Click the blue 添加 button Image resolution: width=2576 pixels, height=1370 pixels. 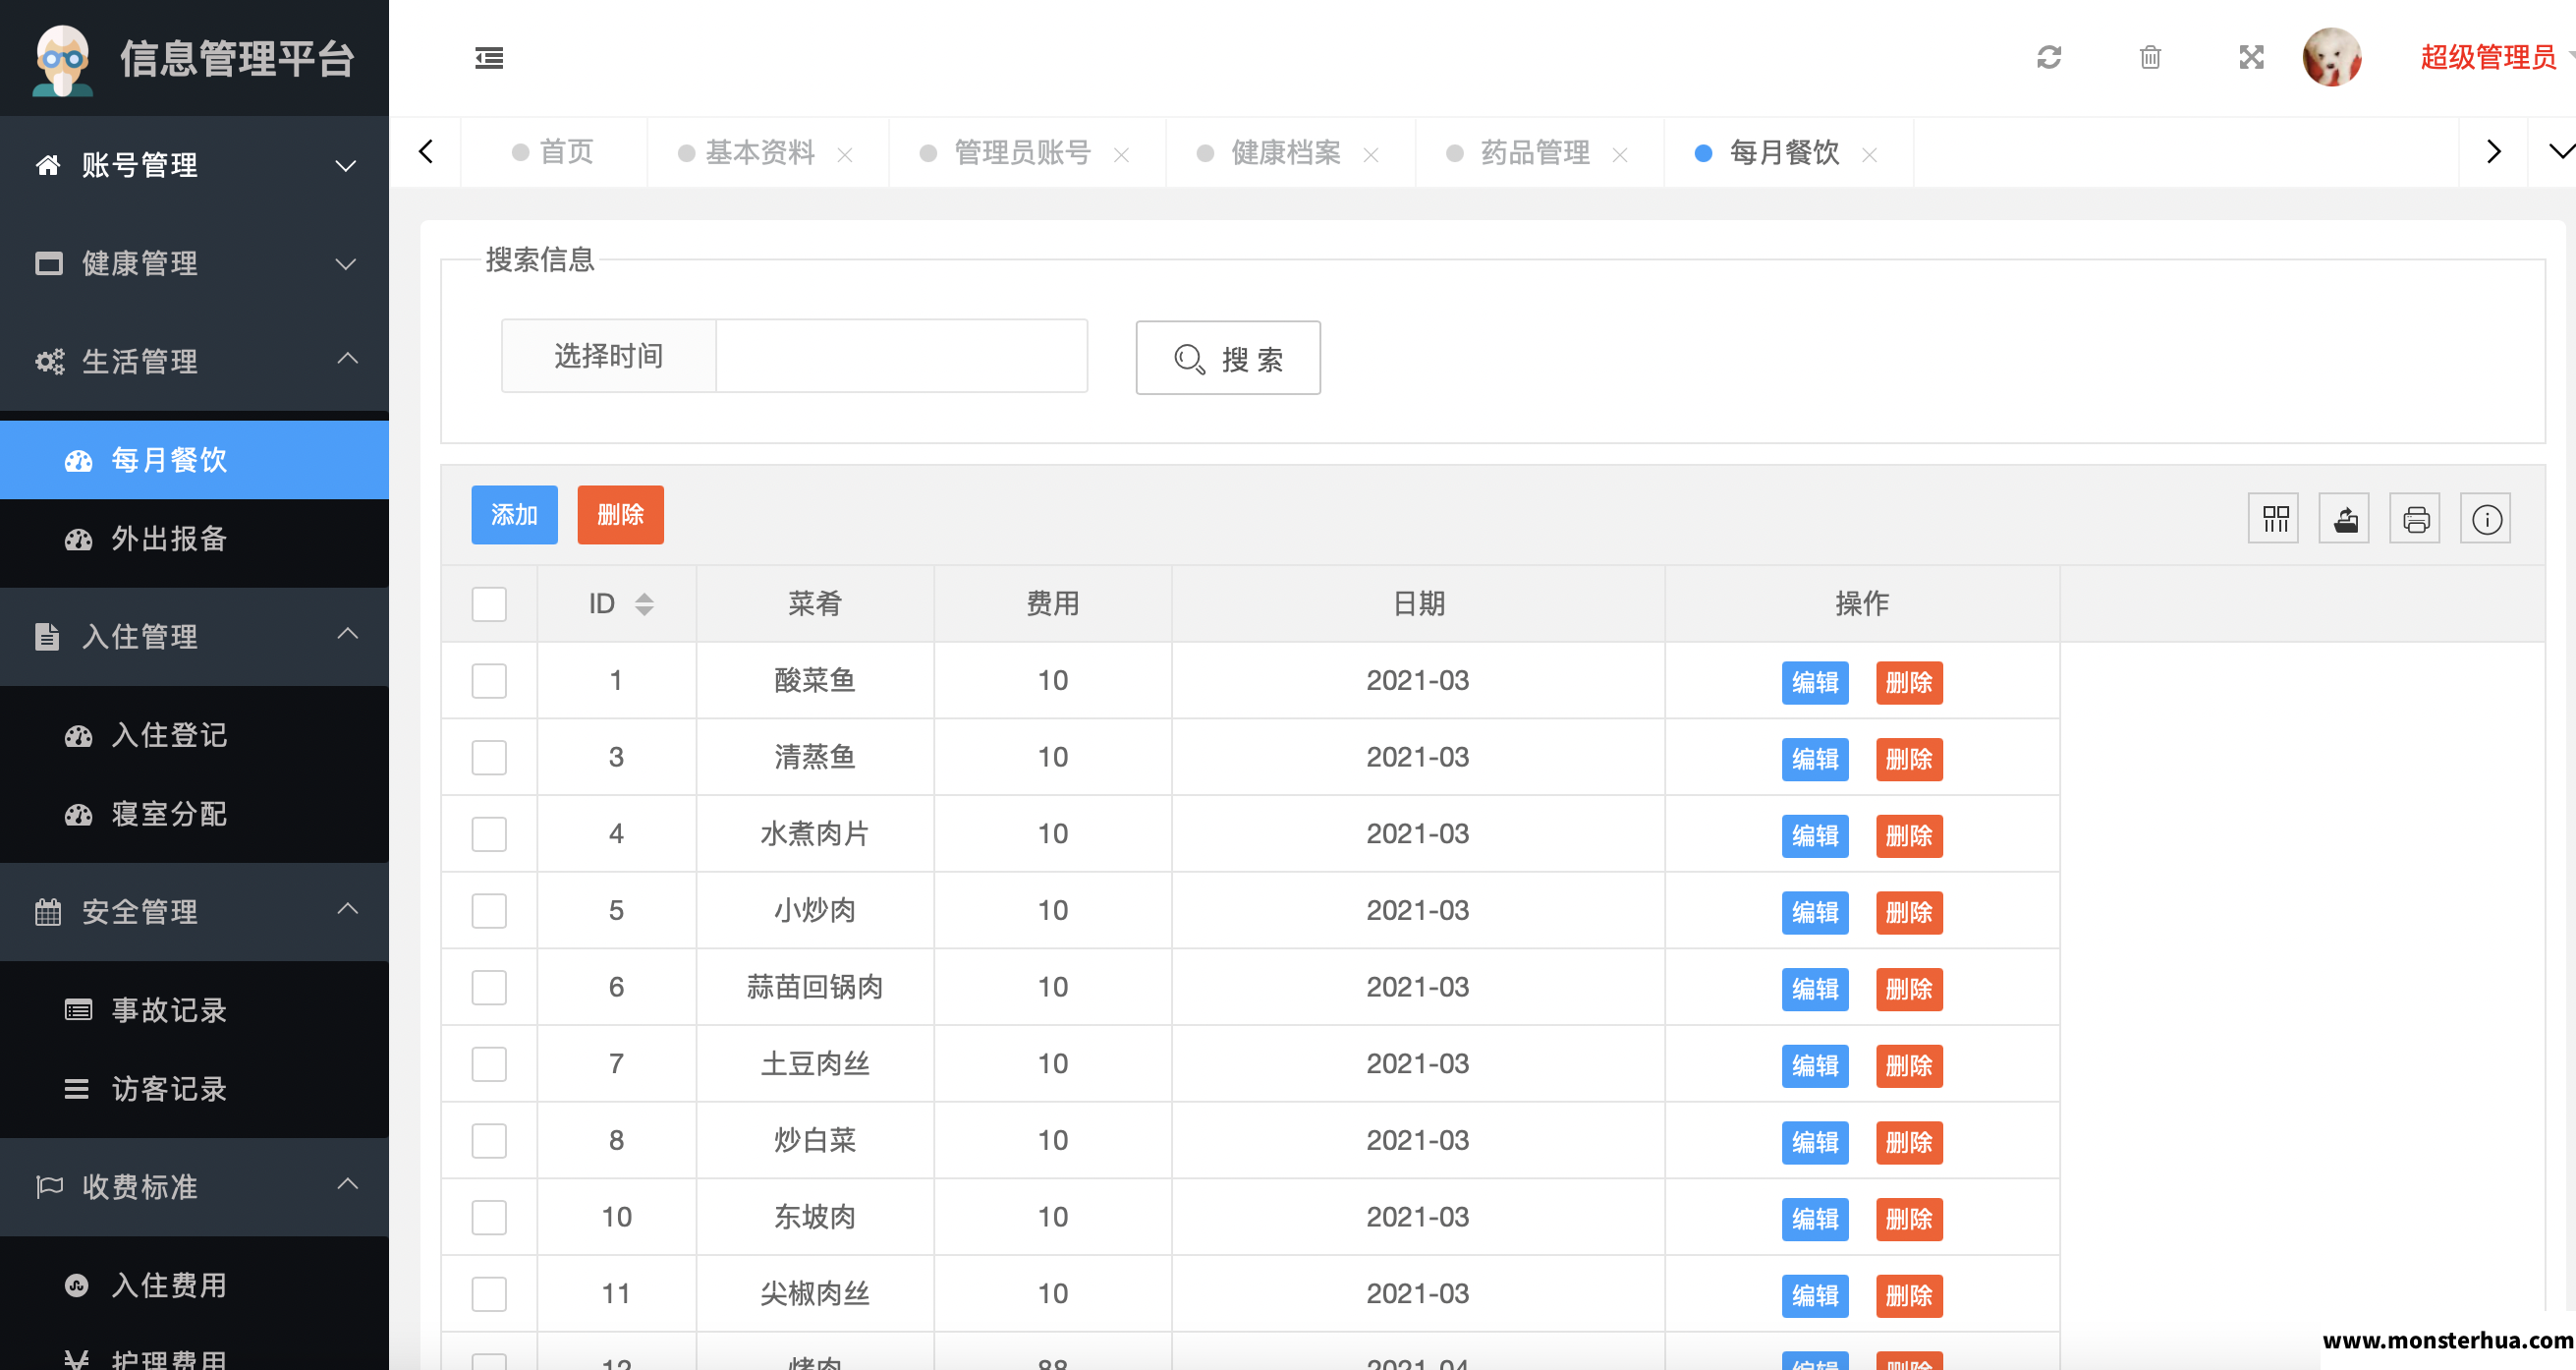coord(514,515)
